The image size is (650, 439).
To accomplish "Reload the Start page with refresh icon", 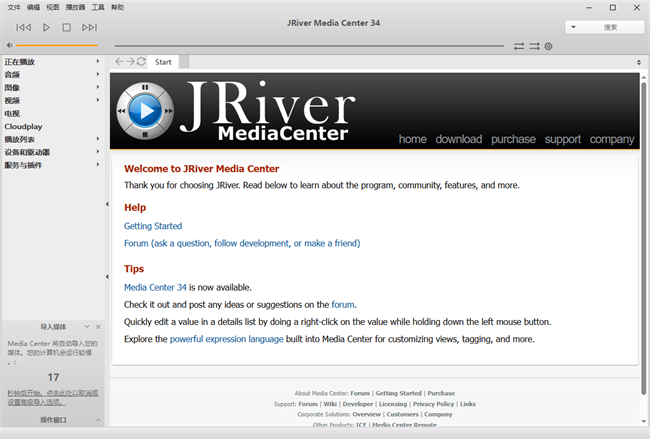I will [x=141, y=62].
